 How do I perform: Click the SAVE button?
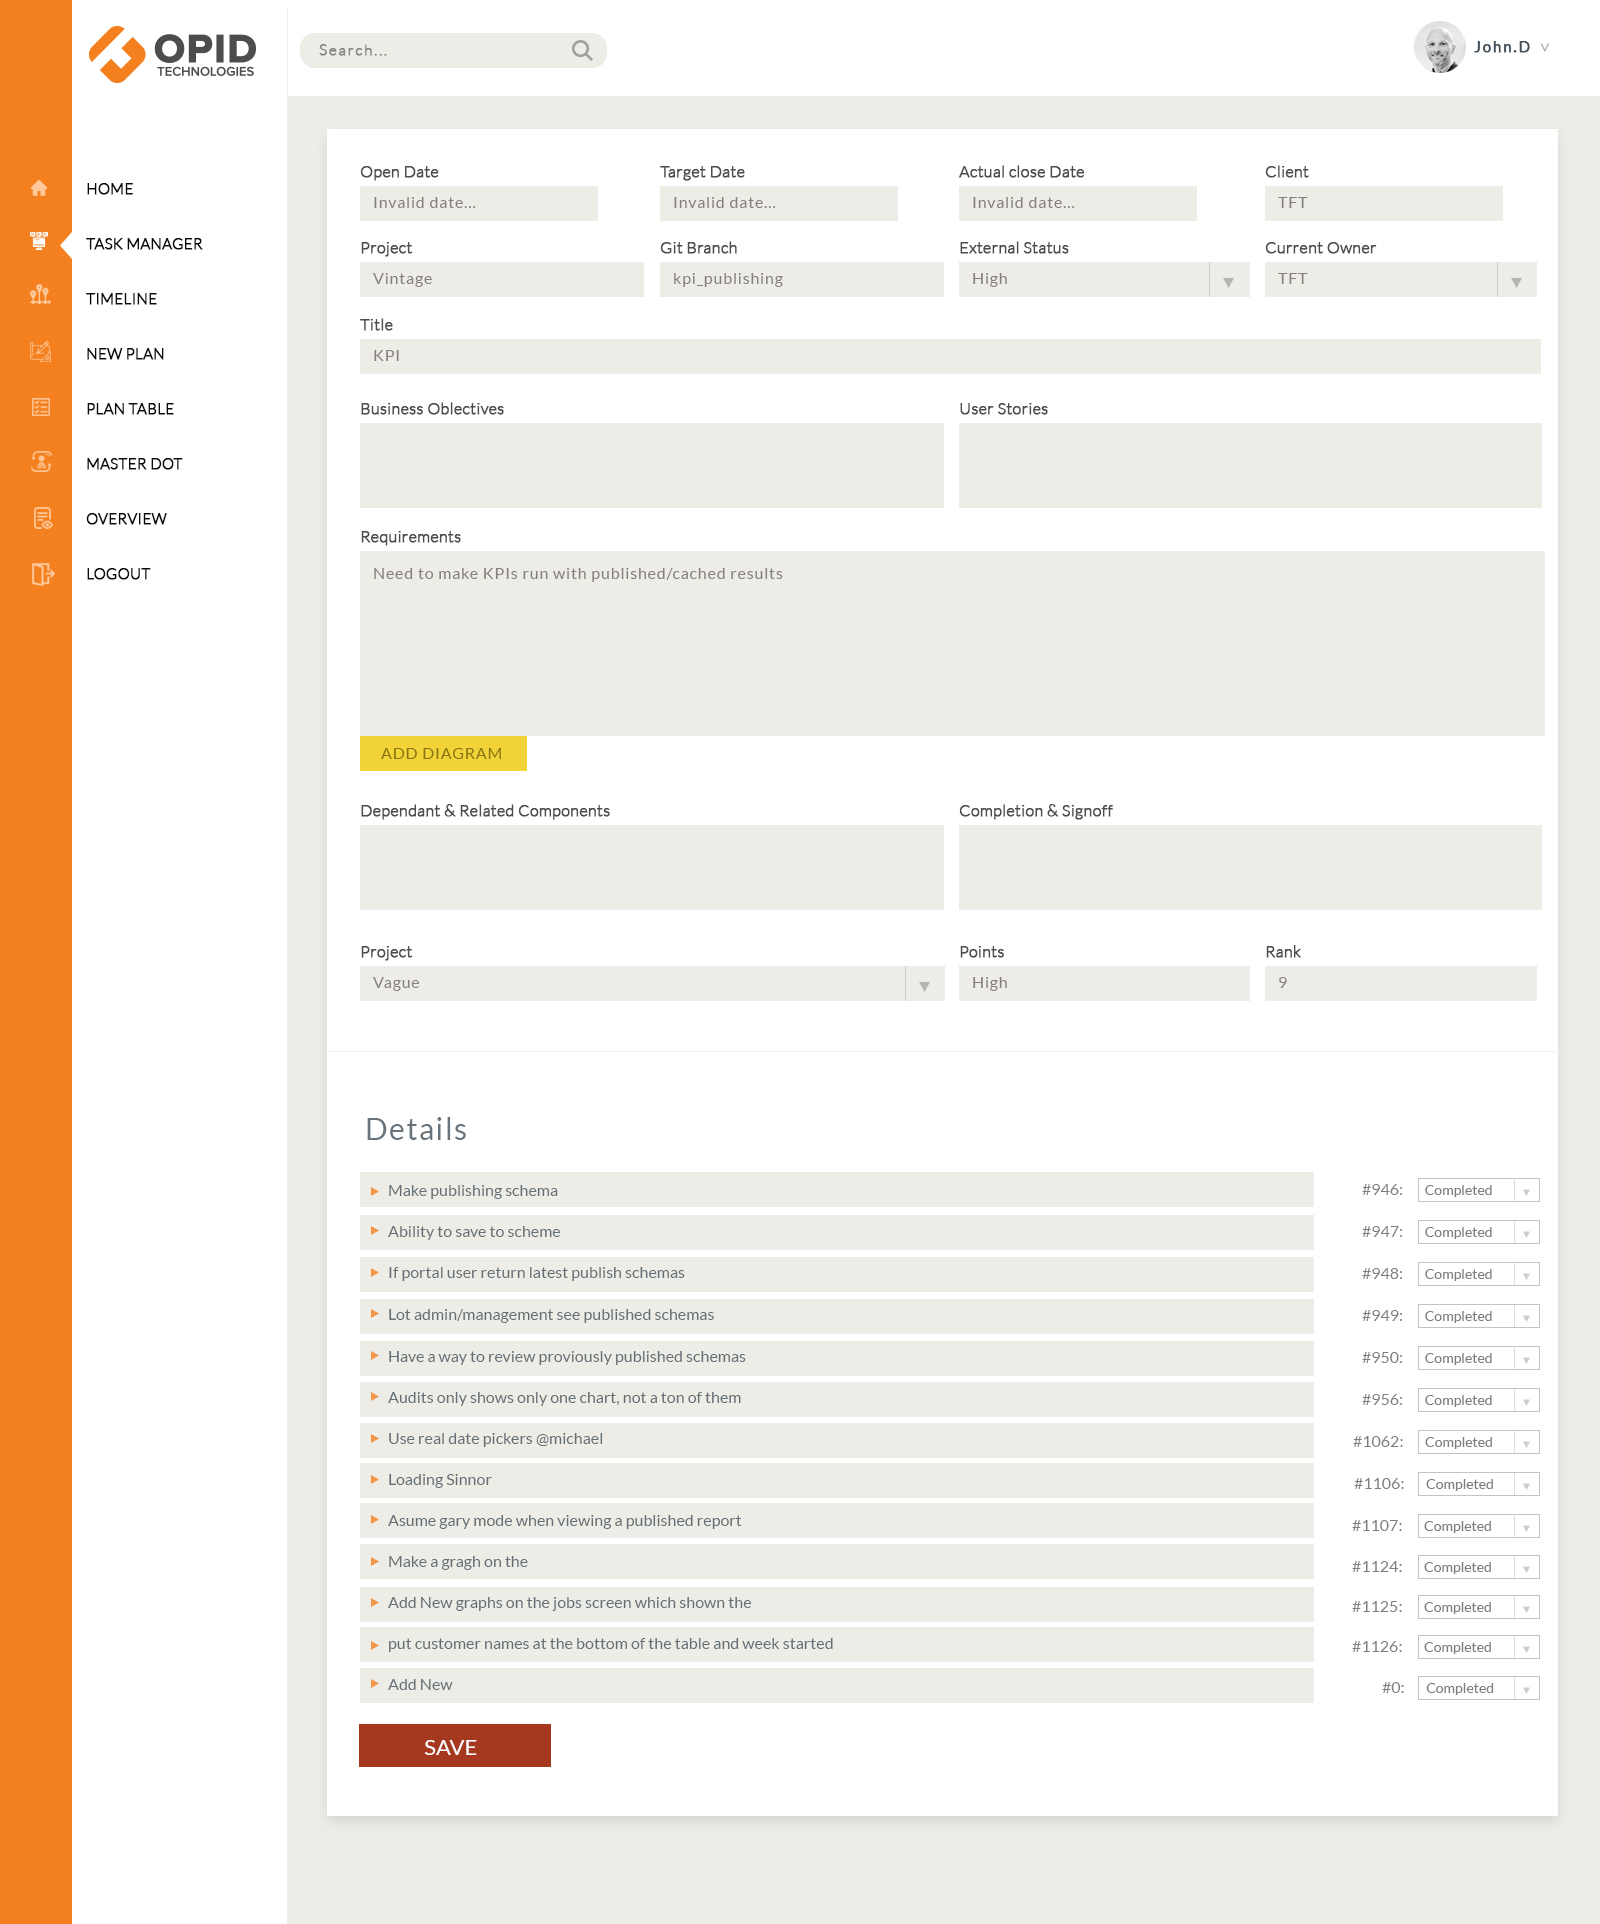click(454, 1746)
